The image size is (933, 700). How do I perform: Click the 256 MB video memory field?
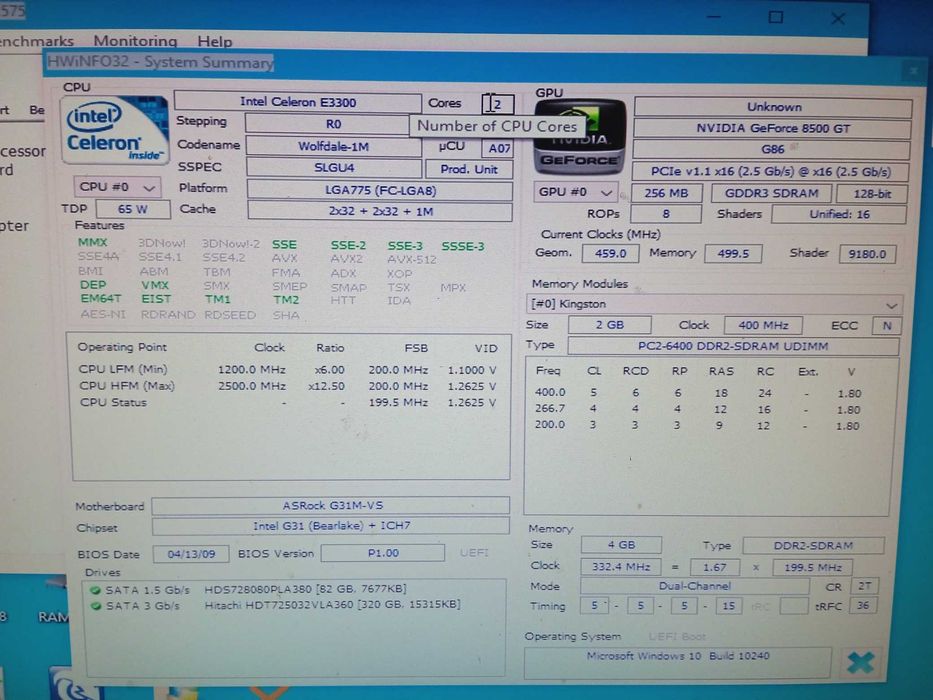(666, 193)
